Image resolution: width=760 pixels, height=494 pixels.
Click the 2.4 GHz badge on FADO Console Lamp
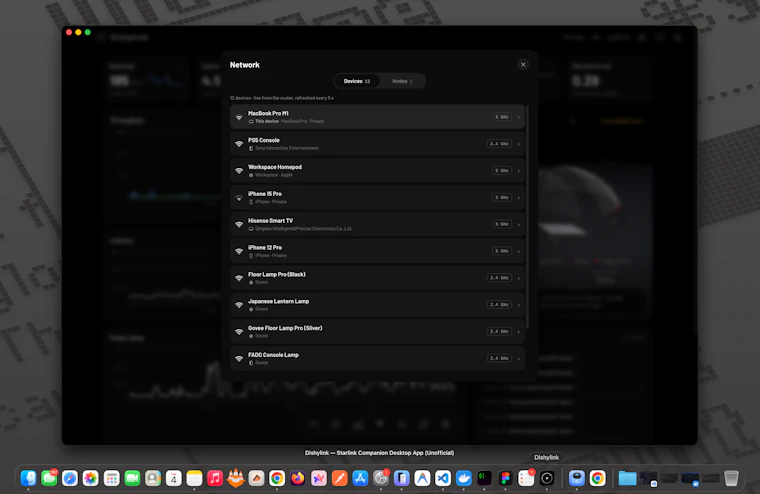click(499, 358)
